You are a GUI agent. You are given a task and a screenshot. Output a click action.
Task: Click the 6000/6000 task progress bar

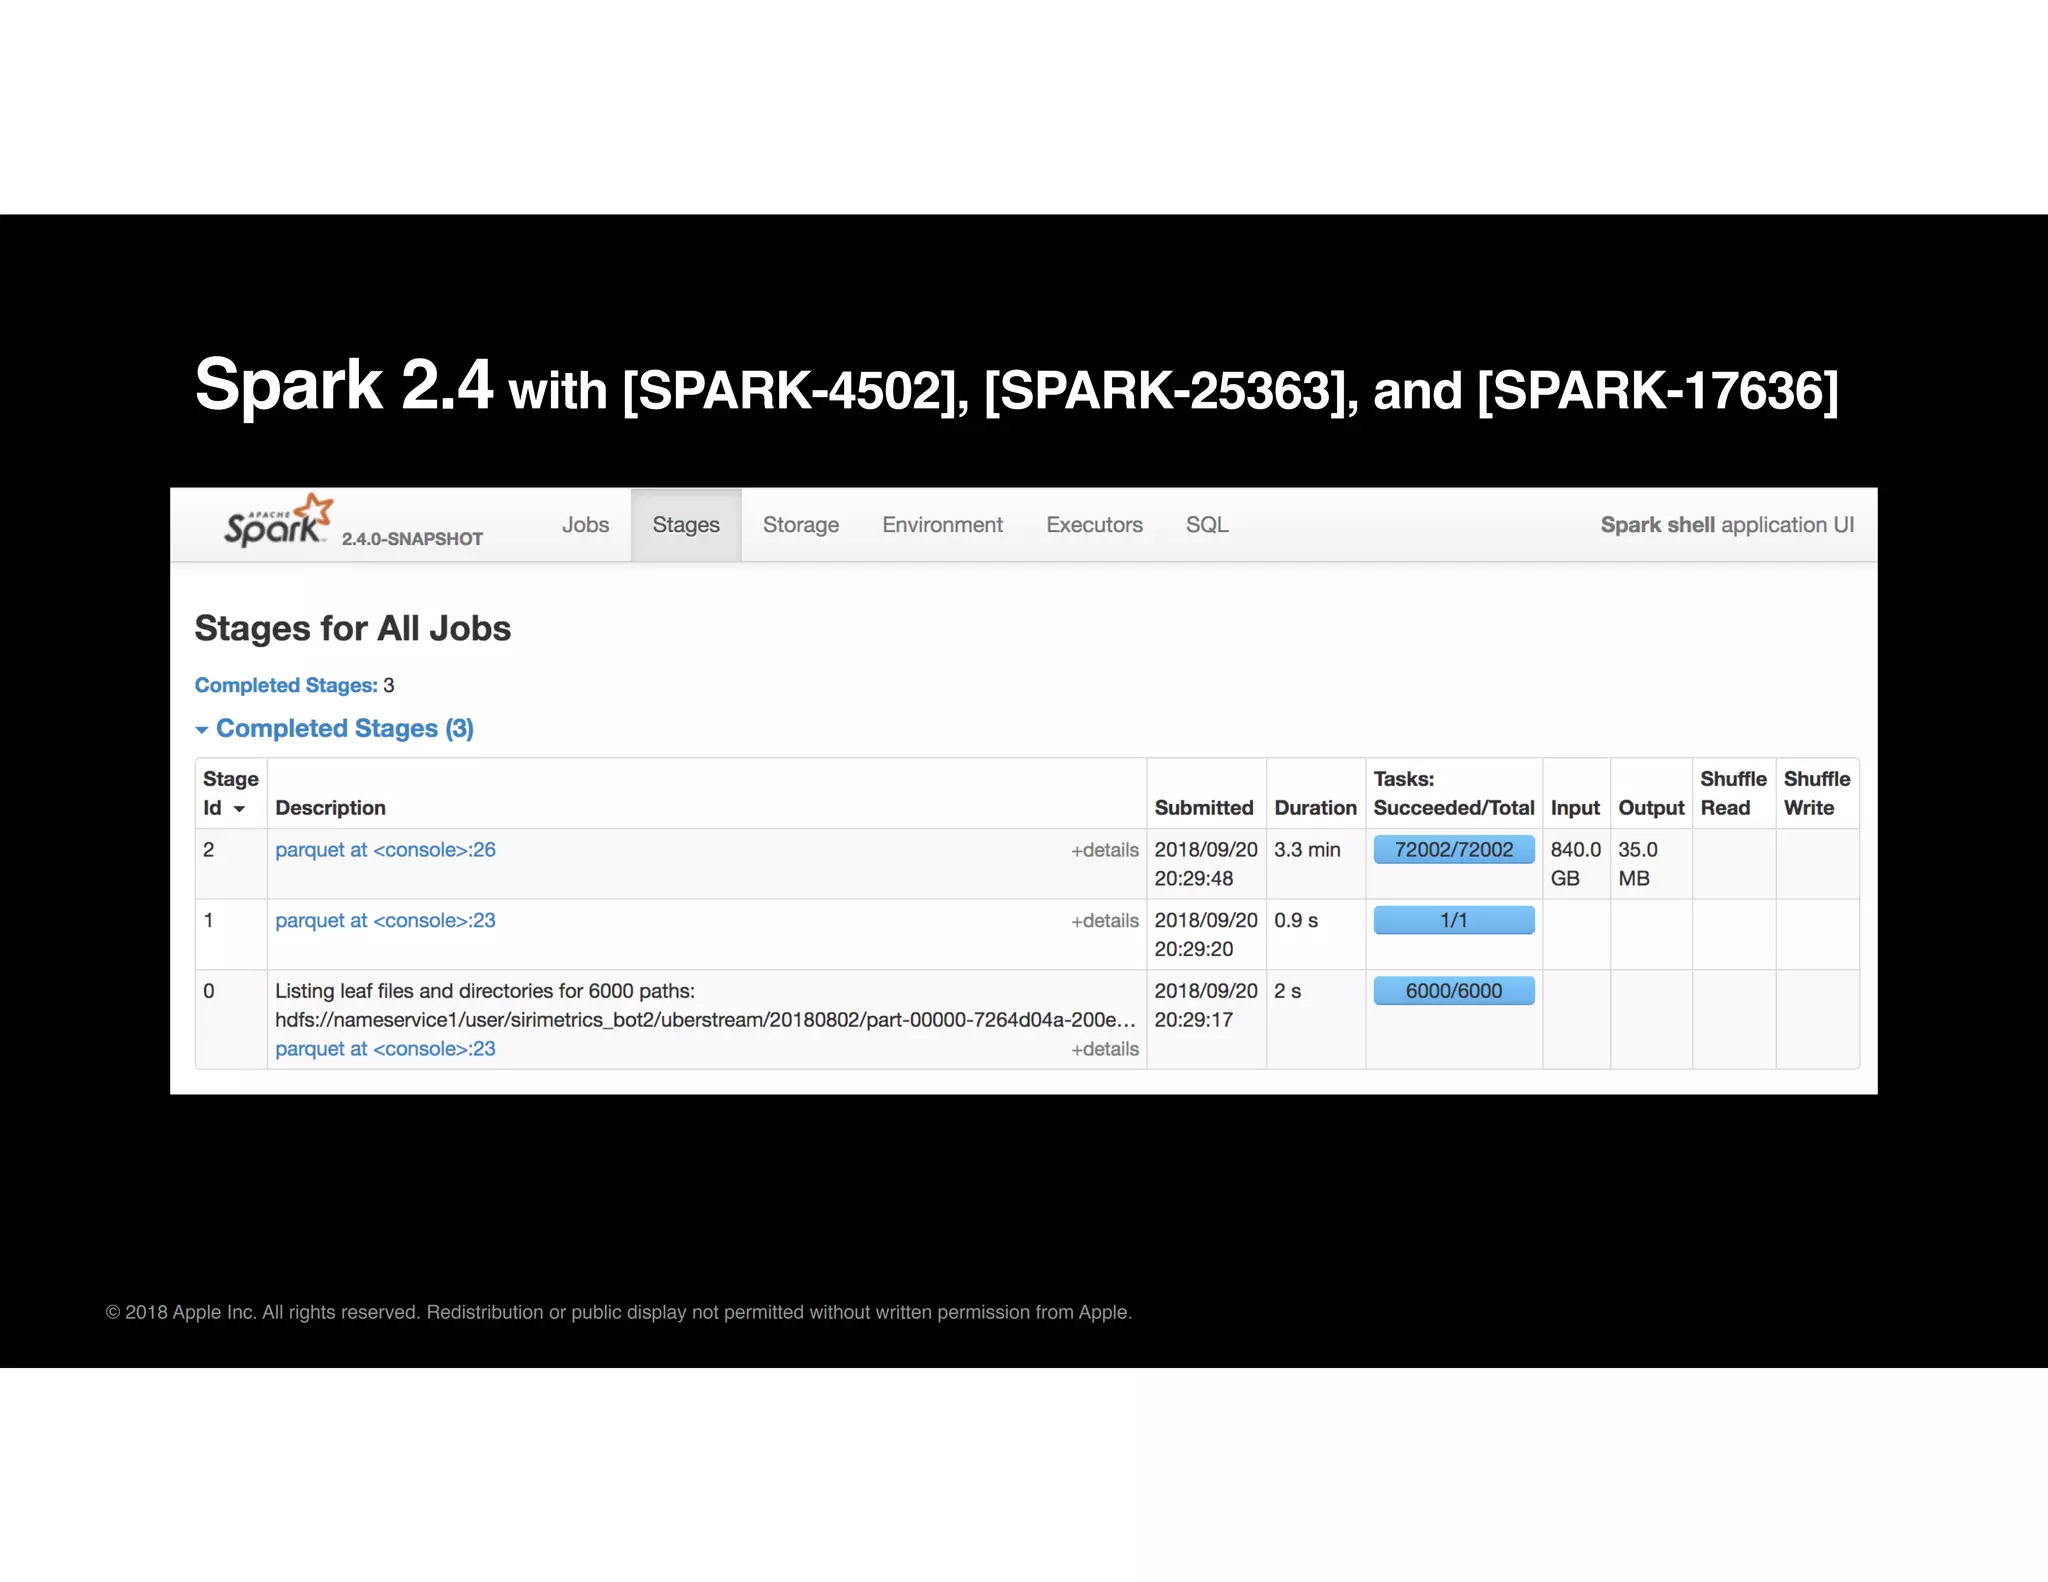coord(1454,991)
